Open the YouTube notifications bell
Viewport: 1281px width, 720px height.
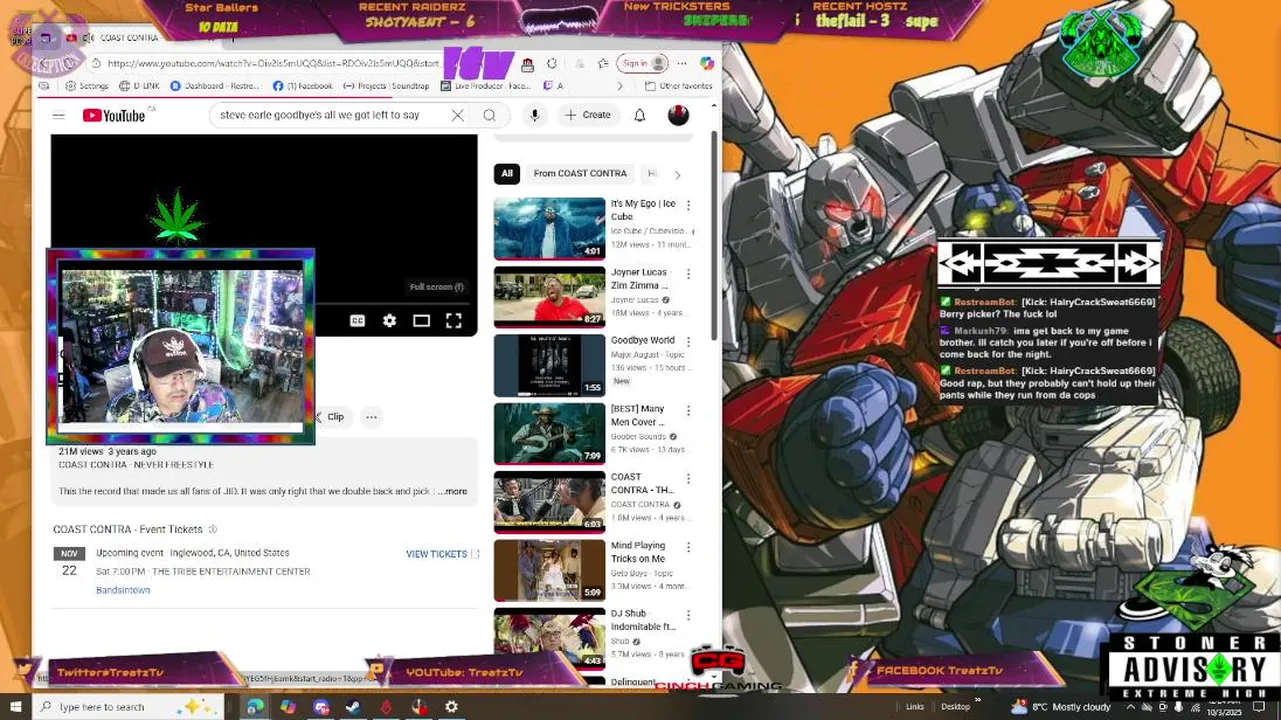(640, 115)
